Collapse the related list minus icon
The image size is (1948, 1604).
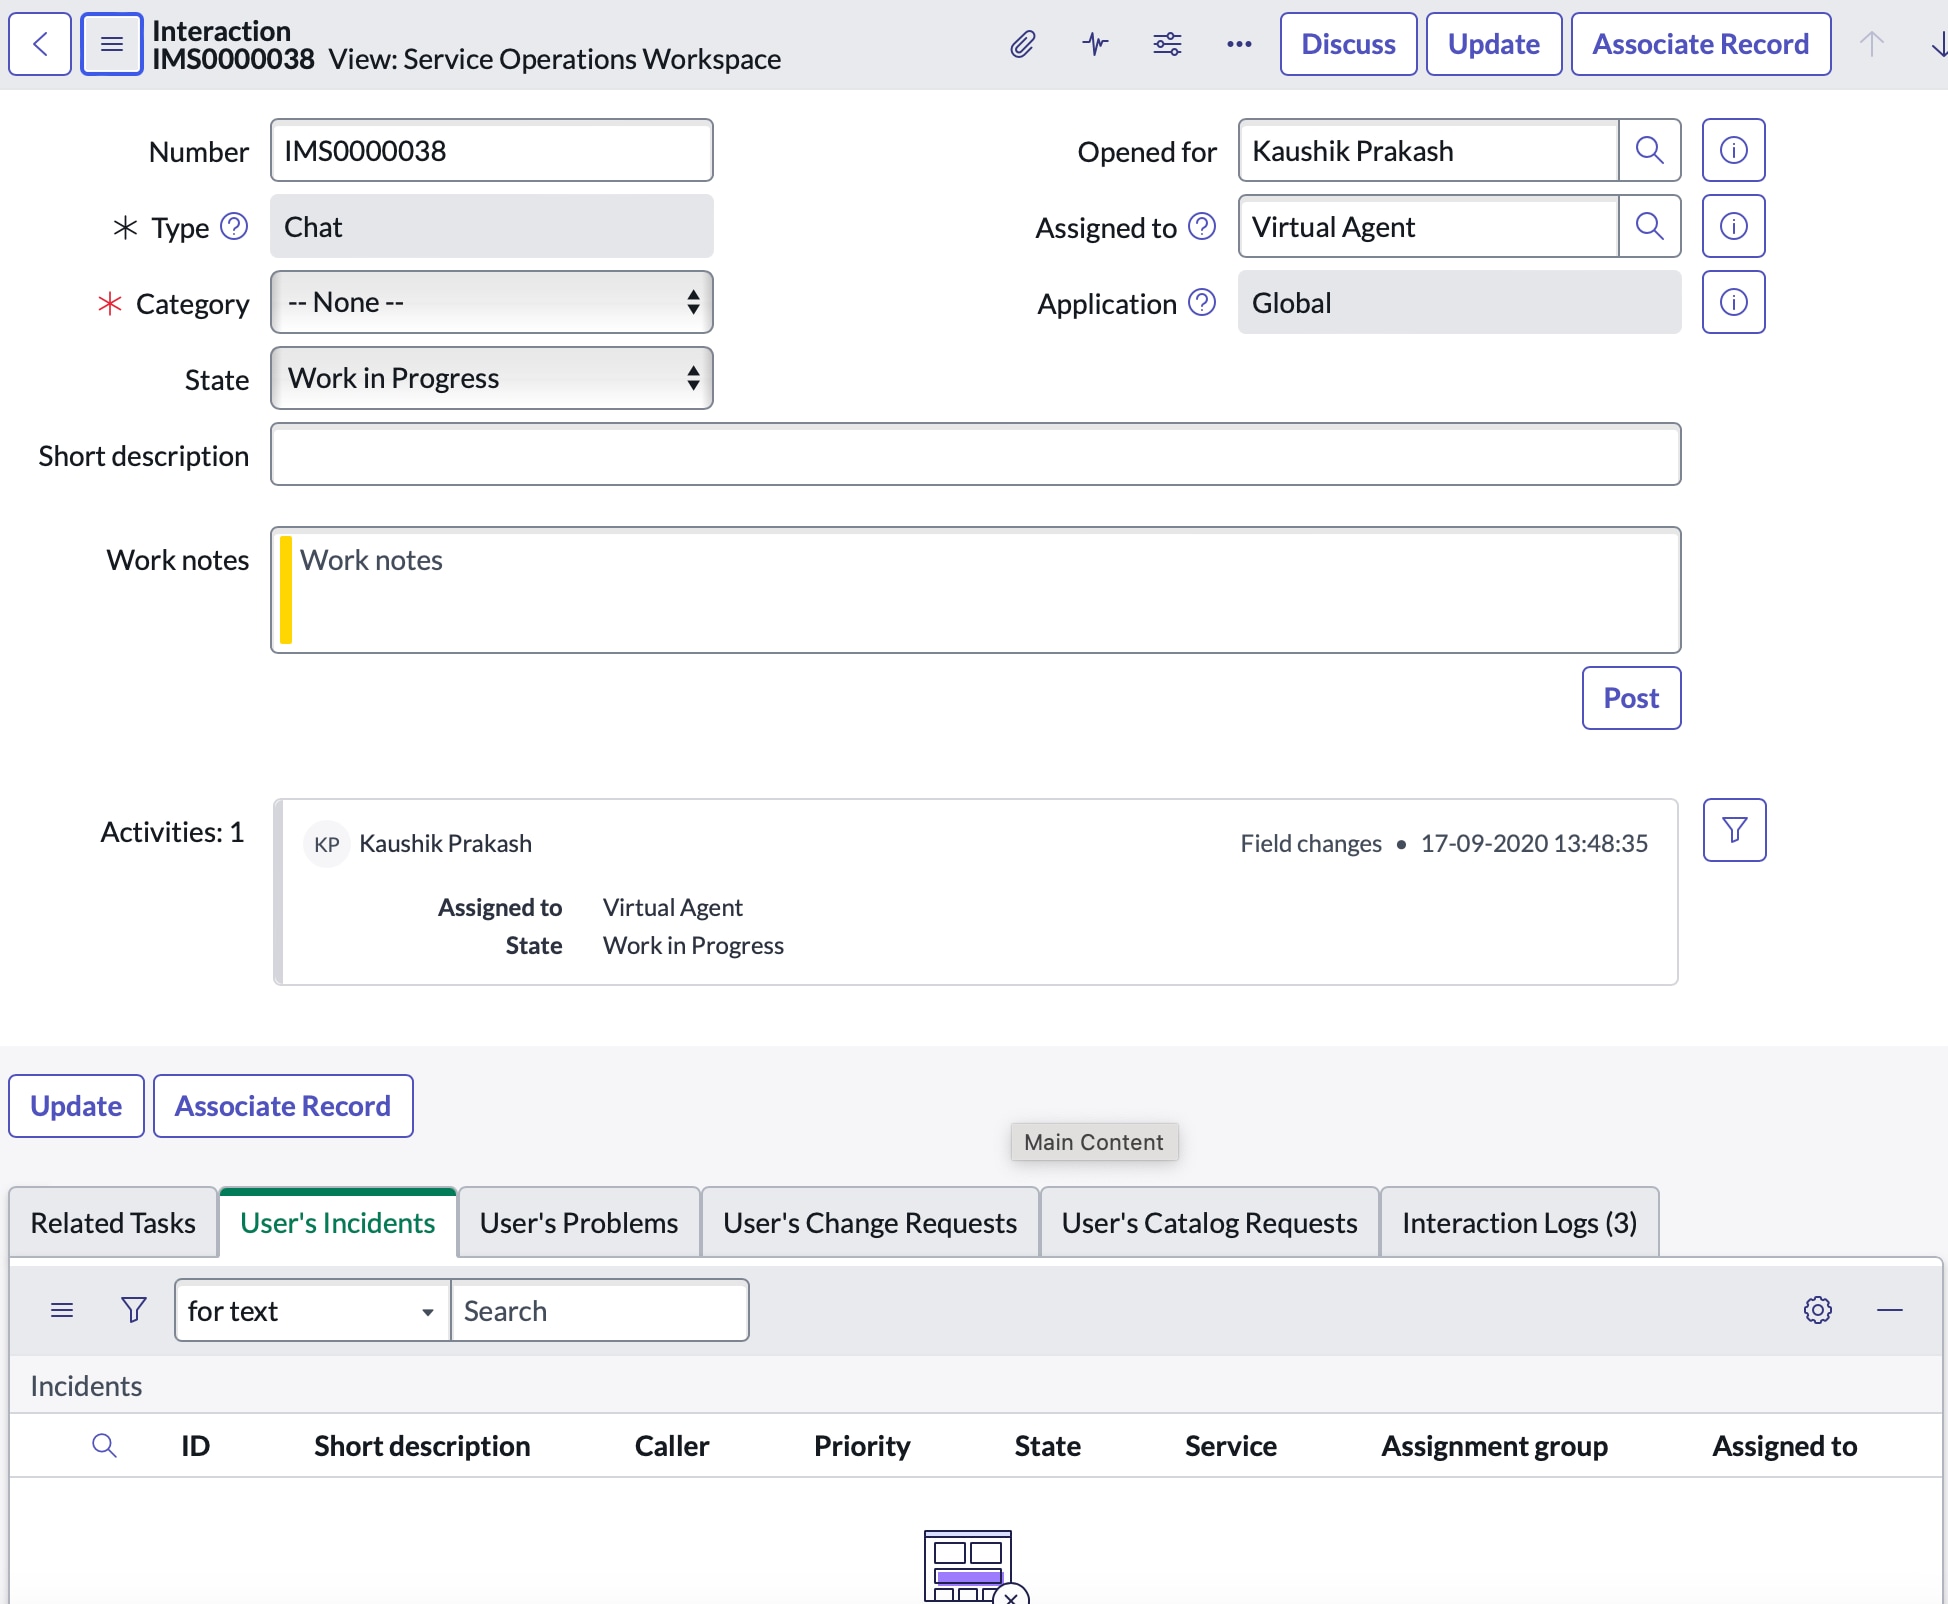pyautogui.click(x=1890, y=1310)
